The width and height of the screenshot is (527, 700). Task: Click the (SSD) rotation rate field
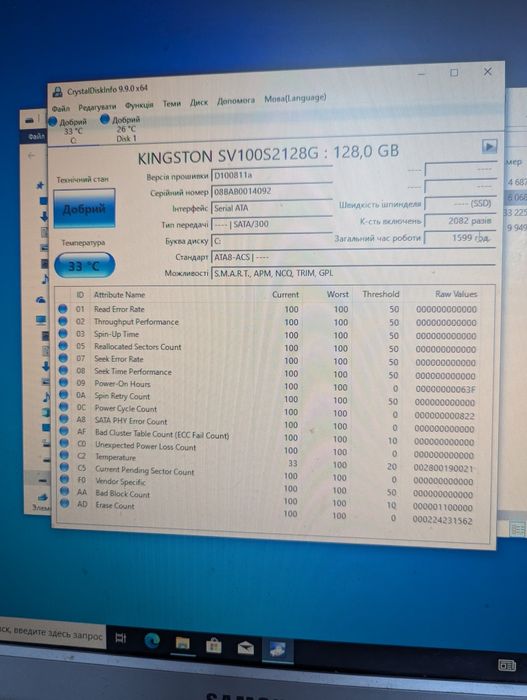pos(460,203)
